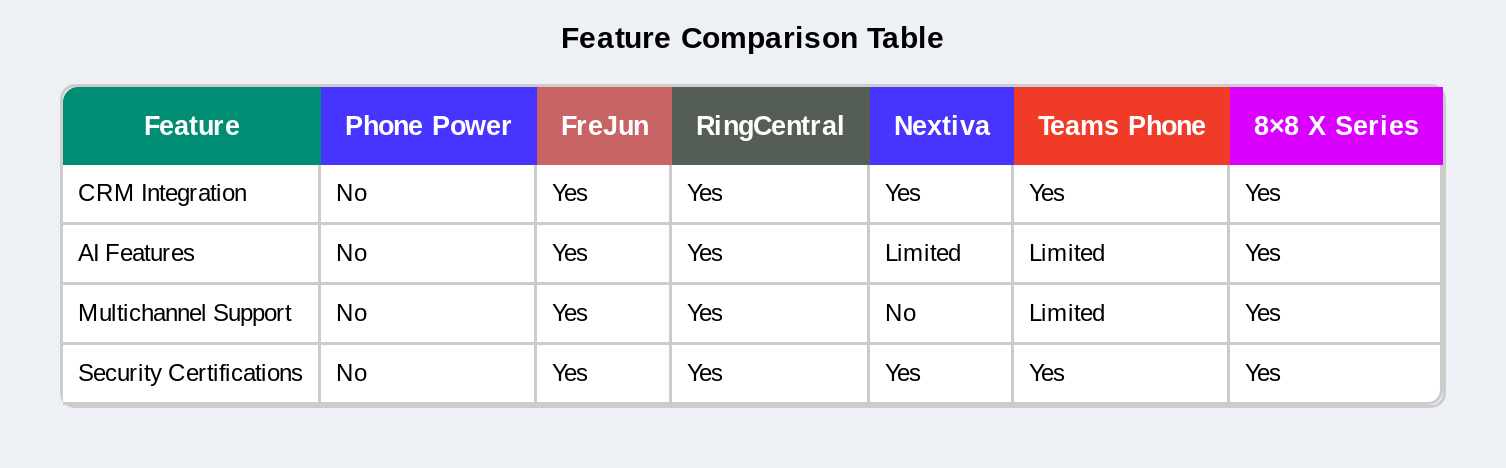Click the FreJun column header

point(604,126)
